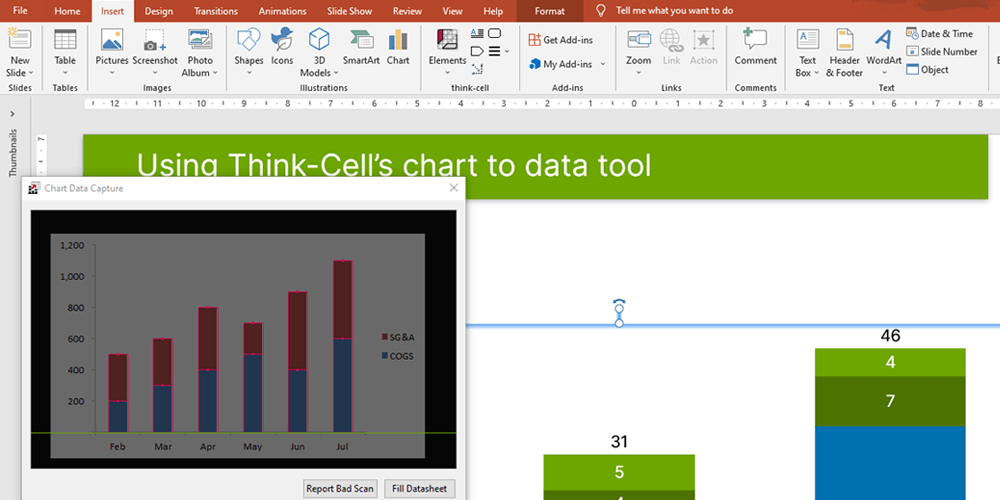
Task: Click think-cell rounded rectangle icon
Action: [x=494, y=33]
